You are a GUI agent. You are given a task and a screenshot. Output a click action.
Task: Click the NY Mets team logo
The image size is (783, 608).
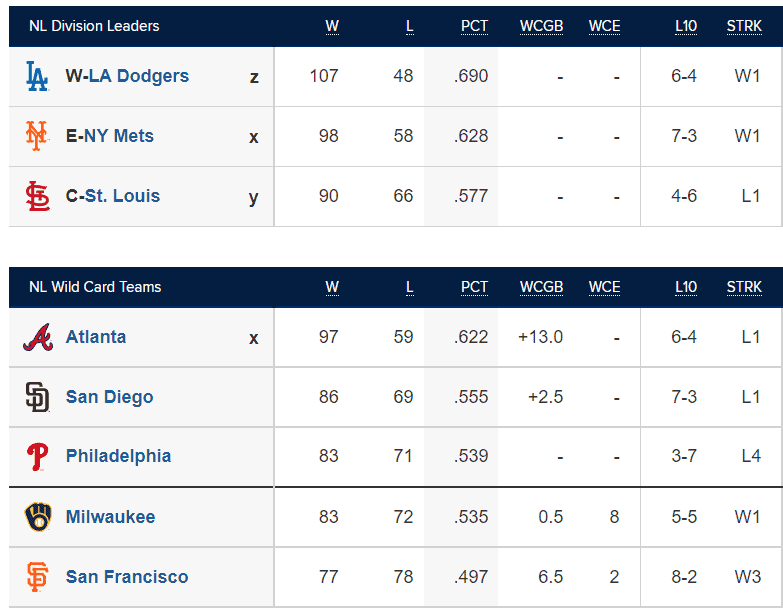click(37, 136)
